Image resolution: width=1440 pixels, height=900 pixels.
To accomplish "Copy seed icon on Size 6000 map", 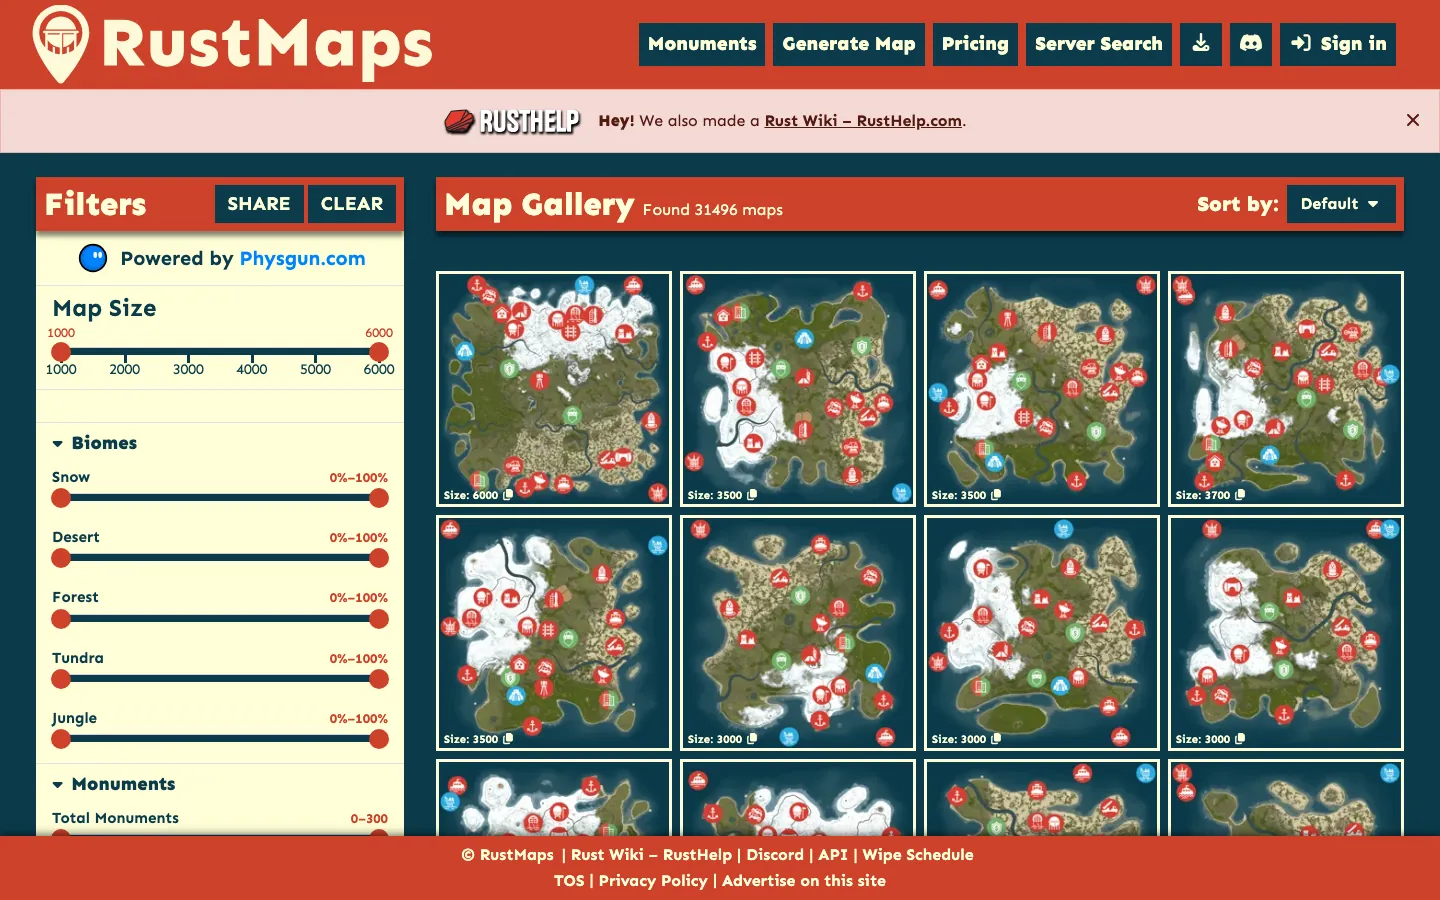I will coord(508,495).
